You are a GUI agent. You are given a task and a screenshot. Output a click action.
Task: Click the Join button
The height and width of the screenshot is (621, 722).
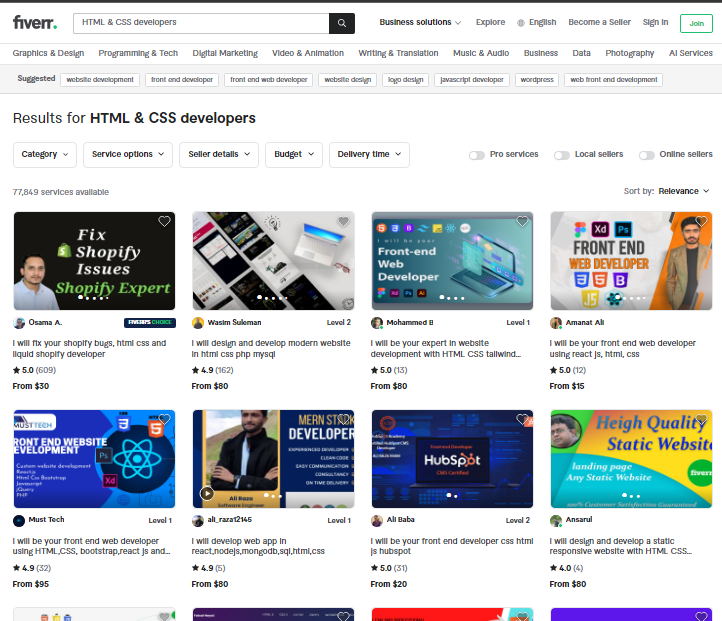point(696,23)
